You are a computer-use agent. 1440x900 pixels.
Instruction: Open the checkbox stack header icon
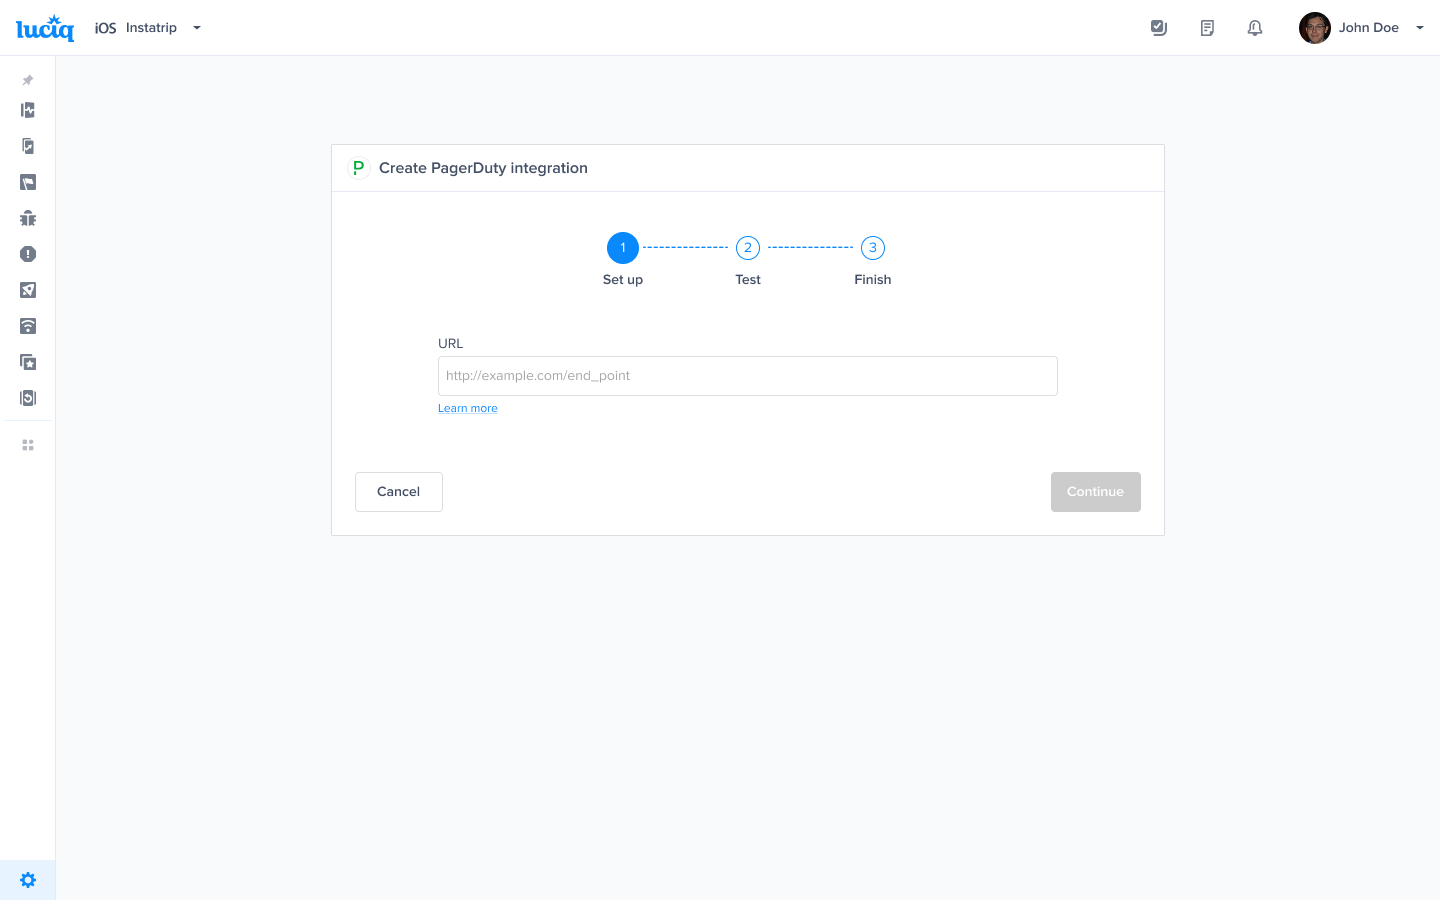tap(1159, 28)
